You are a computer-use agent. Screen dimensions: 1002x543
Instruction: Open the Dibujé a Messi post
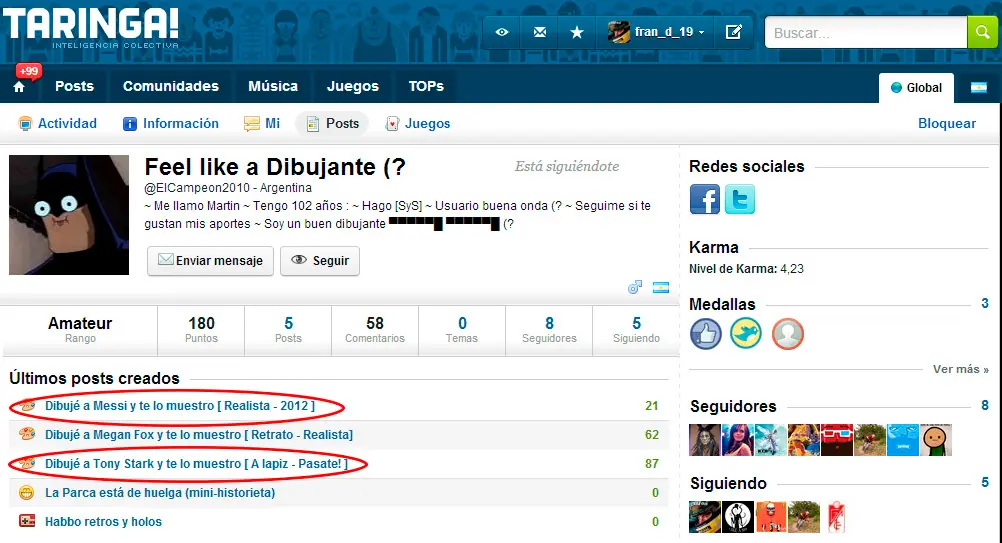coord(180,406)
